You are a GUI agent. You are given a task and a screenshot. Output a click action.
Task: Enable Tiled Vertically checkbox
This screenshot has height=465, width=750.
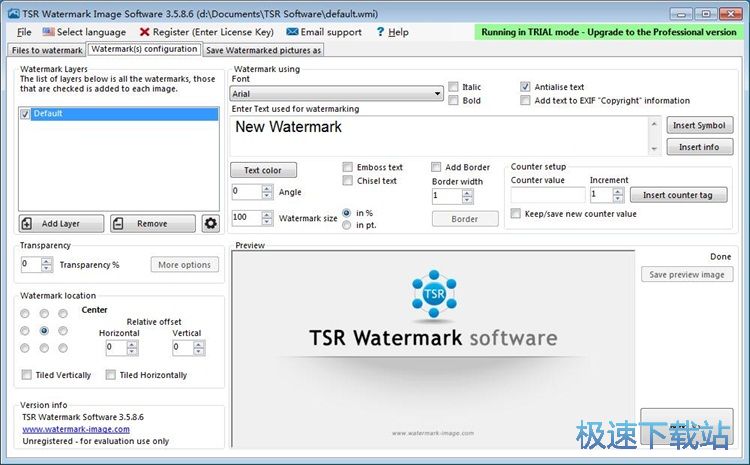click(x=27, y=375)
